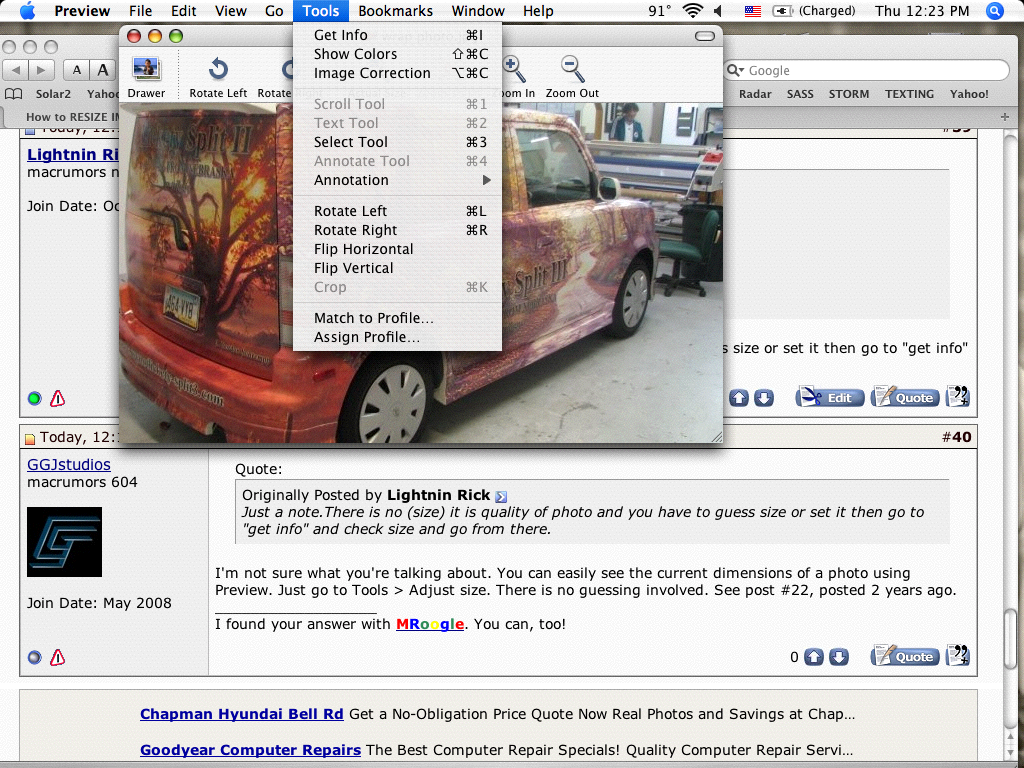Click the Zoom Out magnifier icon
Viewport: 1024px width, 768px height.
pos(572,69)
